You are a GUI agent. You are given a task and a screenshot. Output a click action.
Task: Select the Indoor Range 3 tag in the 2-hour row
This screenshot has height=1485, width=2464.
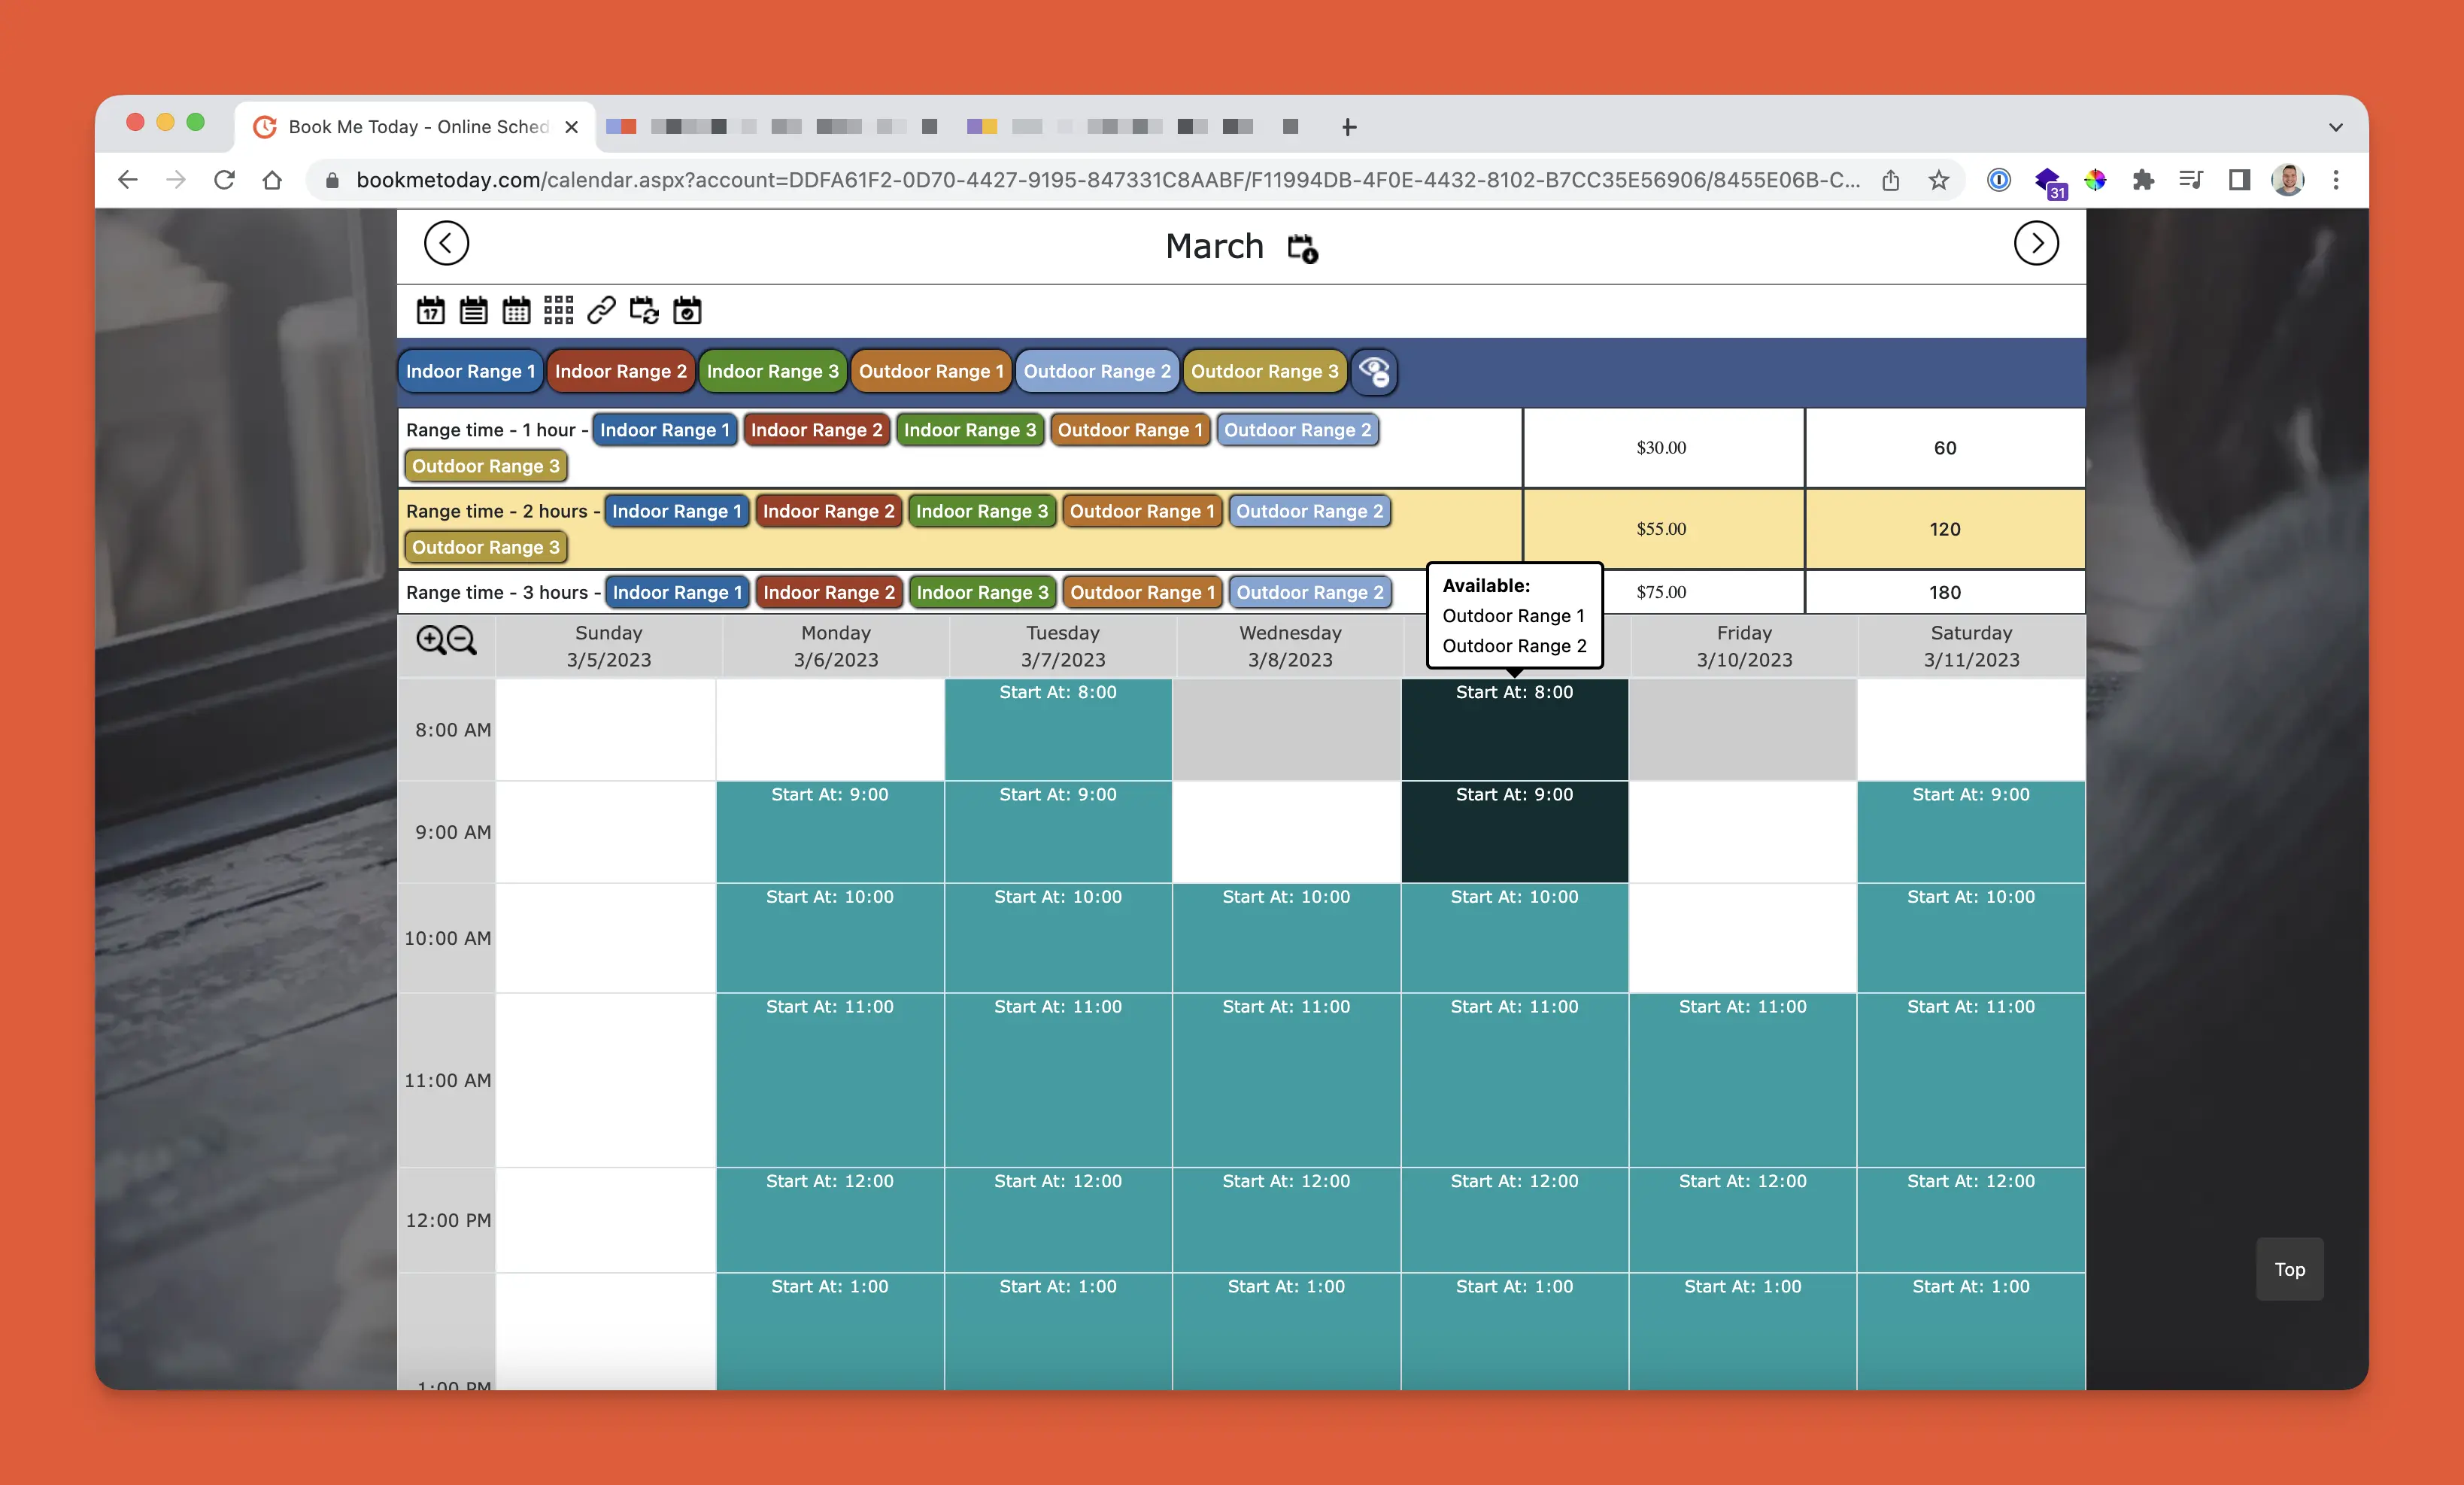(982, 511)
